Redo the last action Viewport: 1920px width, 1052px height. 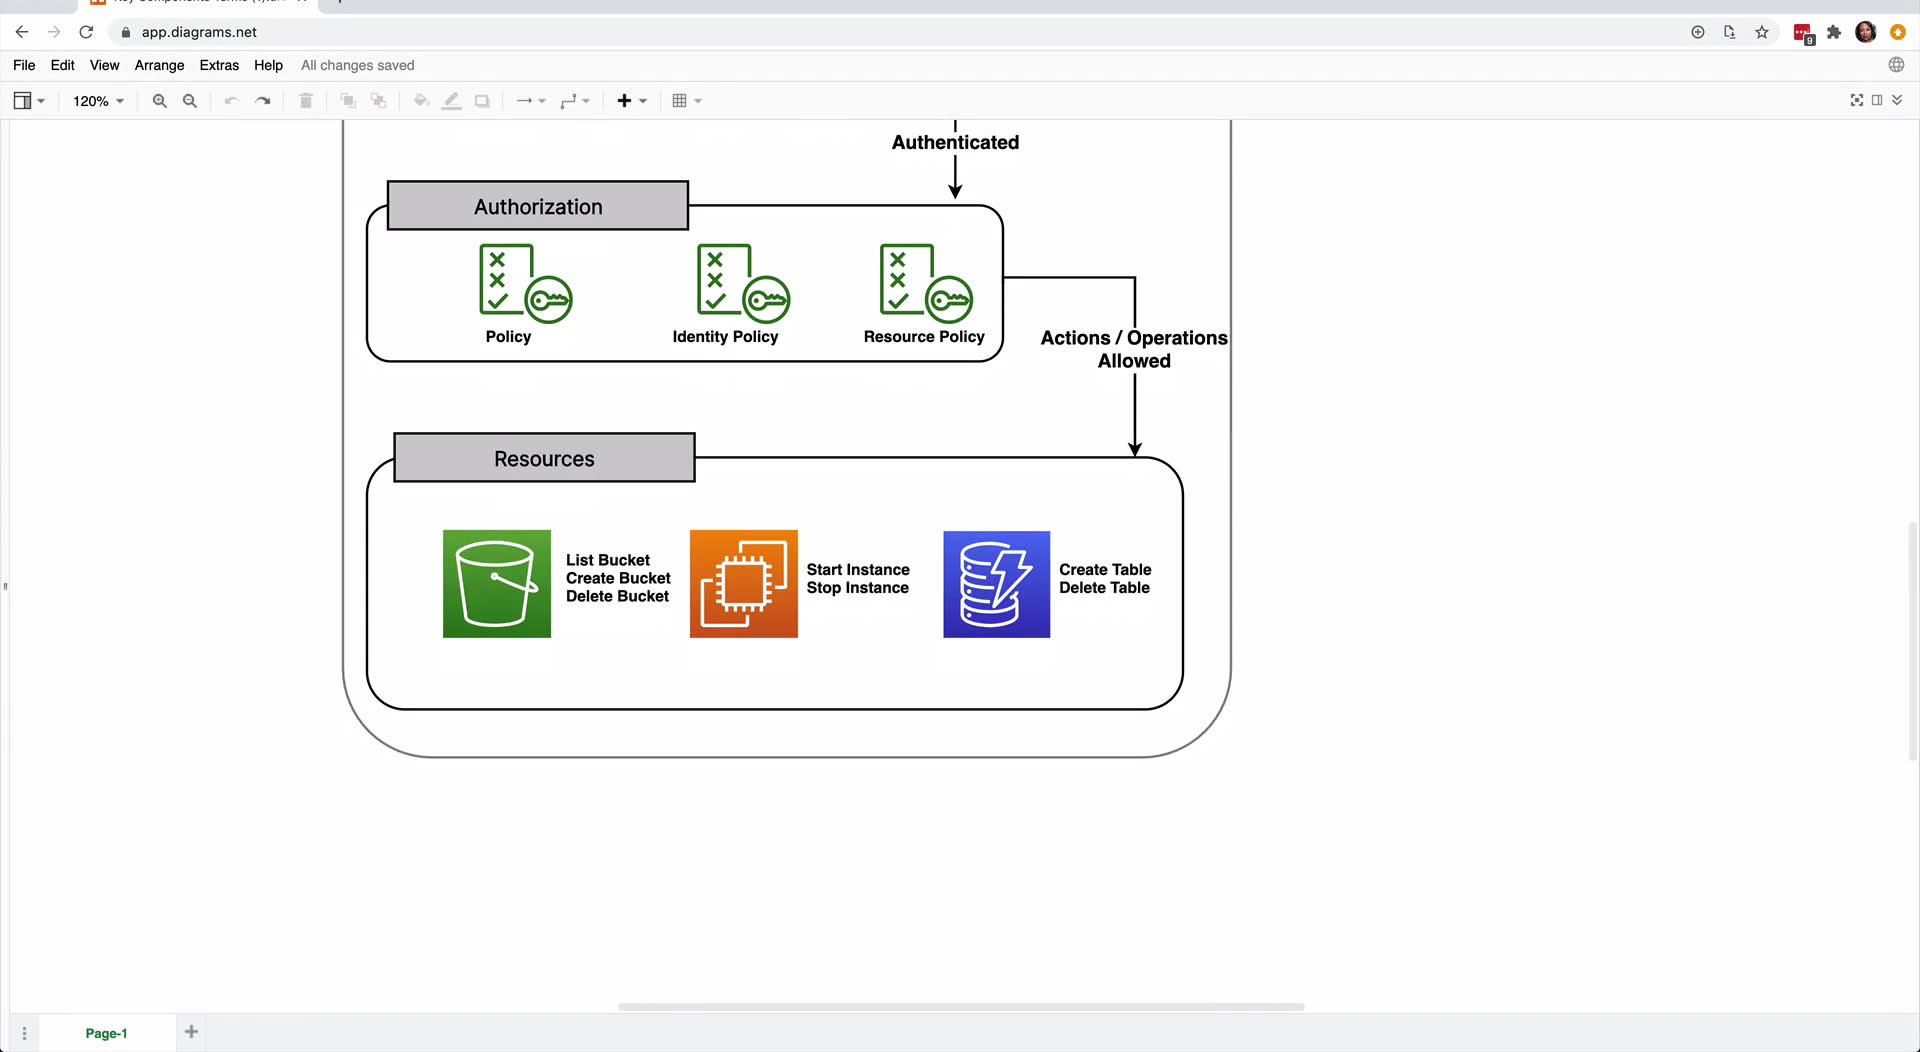(263, 101)
